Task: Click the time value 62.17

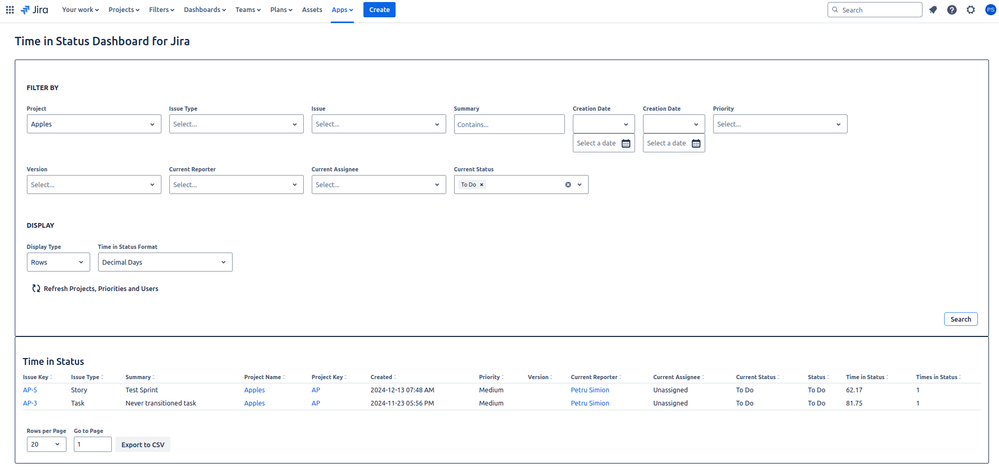Action: (854, 390)
